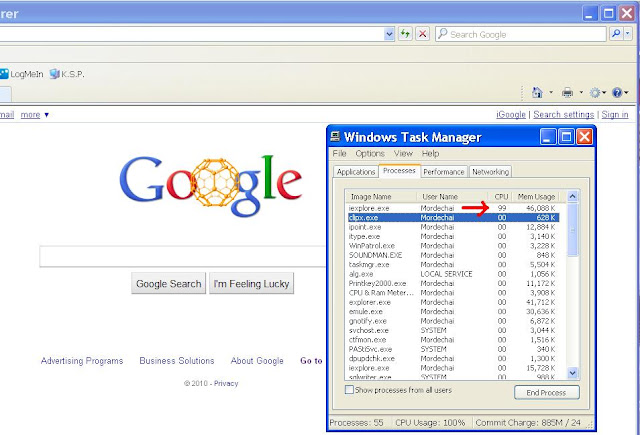640x435 pixels.
Task: Select the PAStiSvc.exe process row
Action: 453,349
